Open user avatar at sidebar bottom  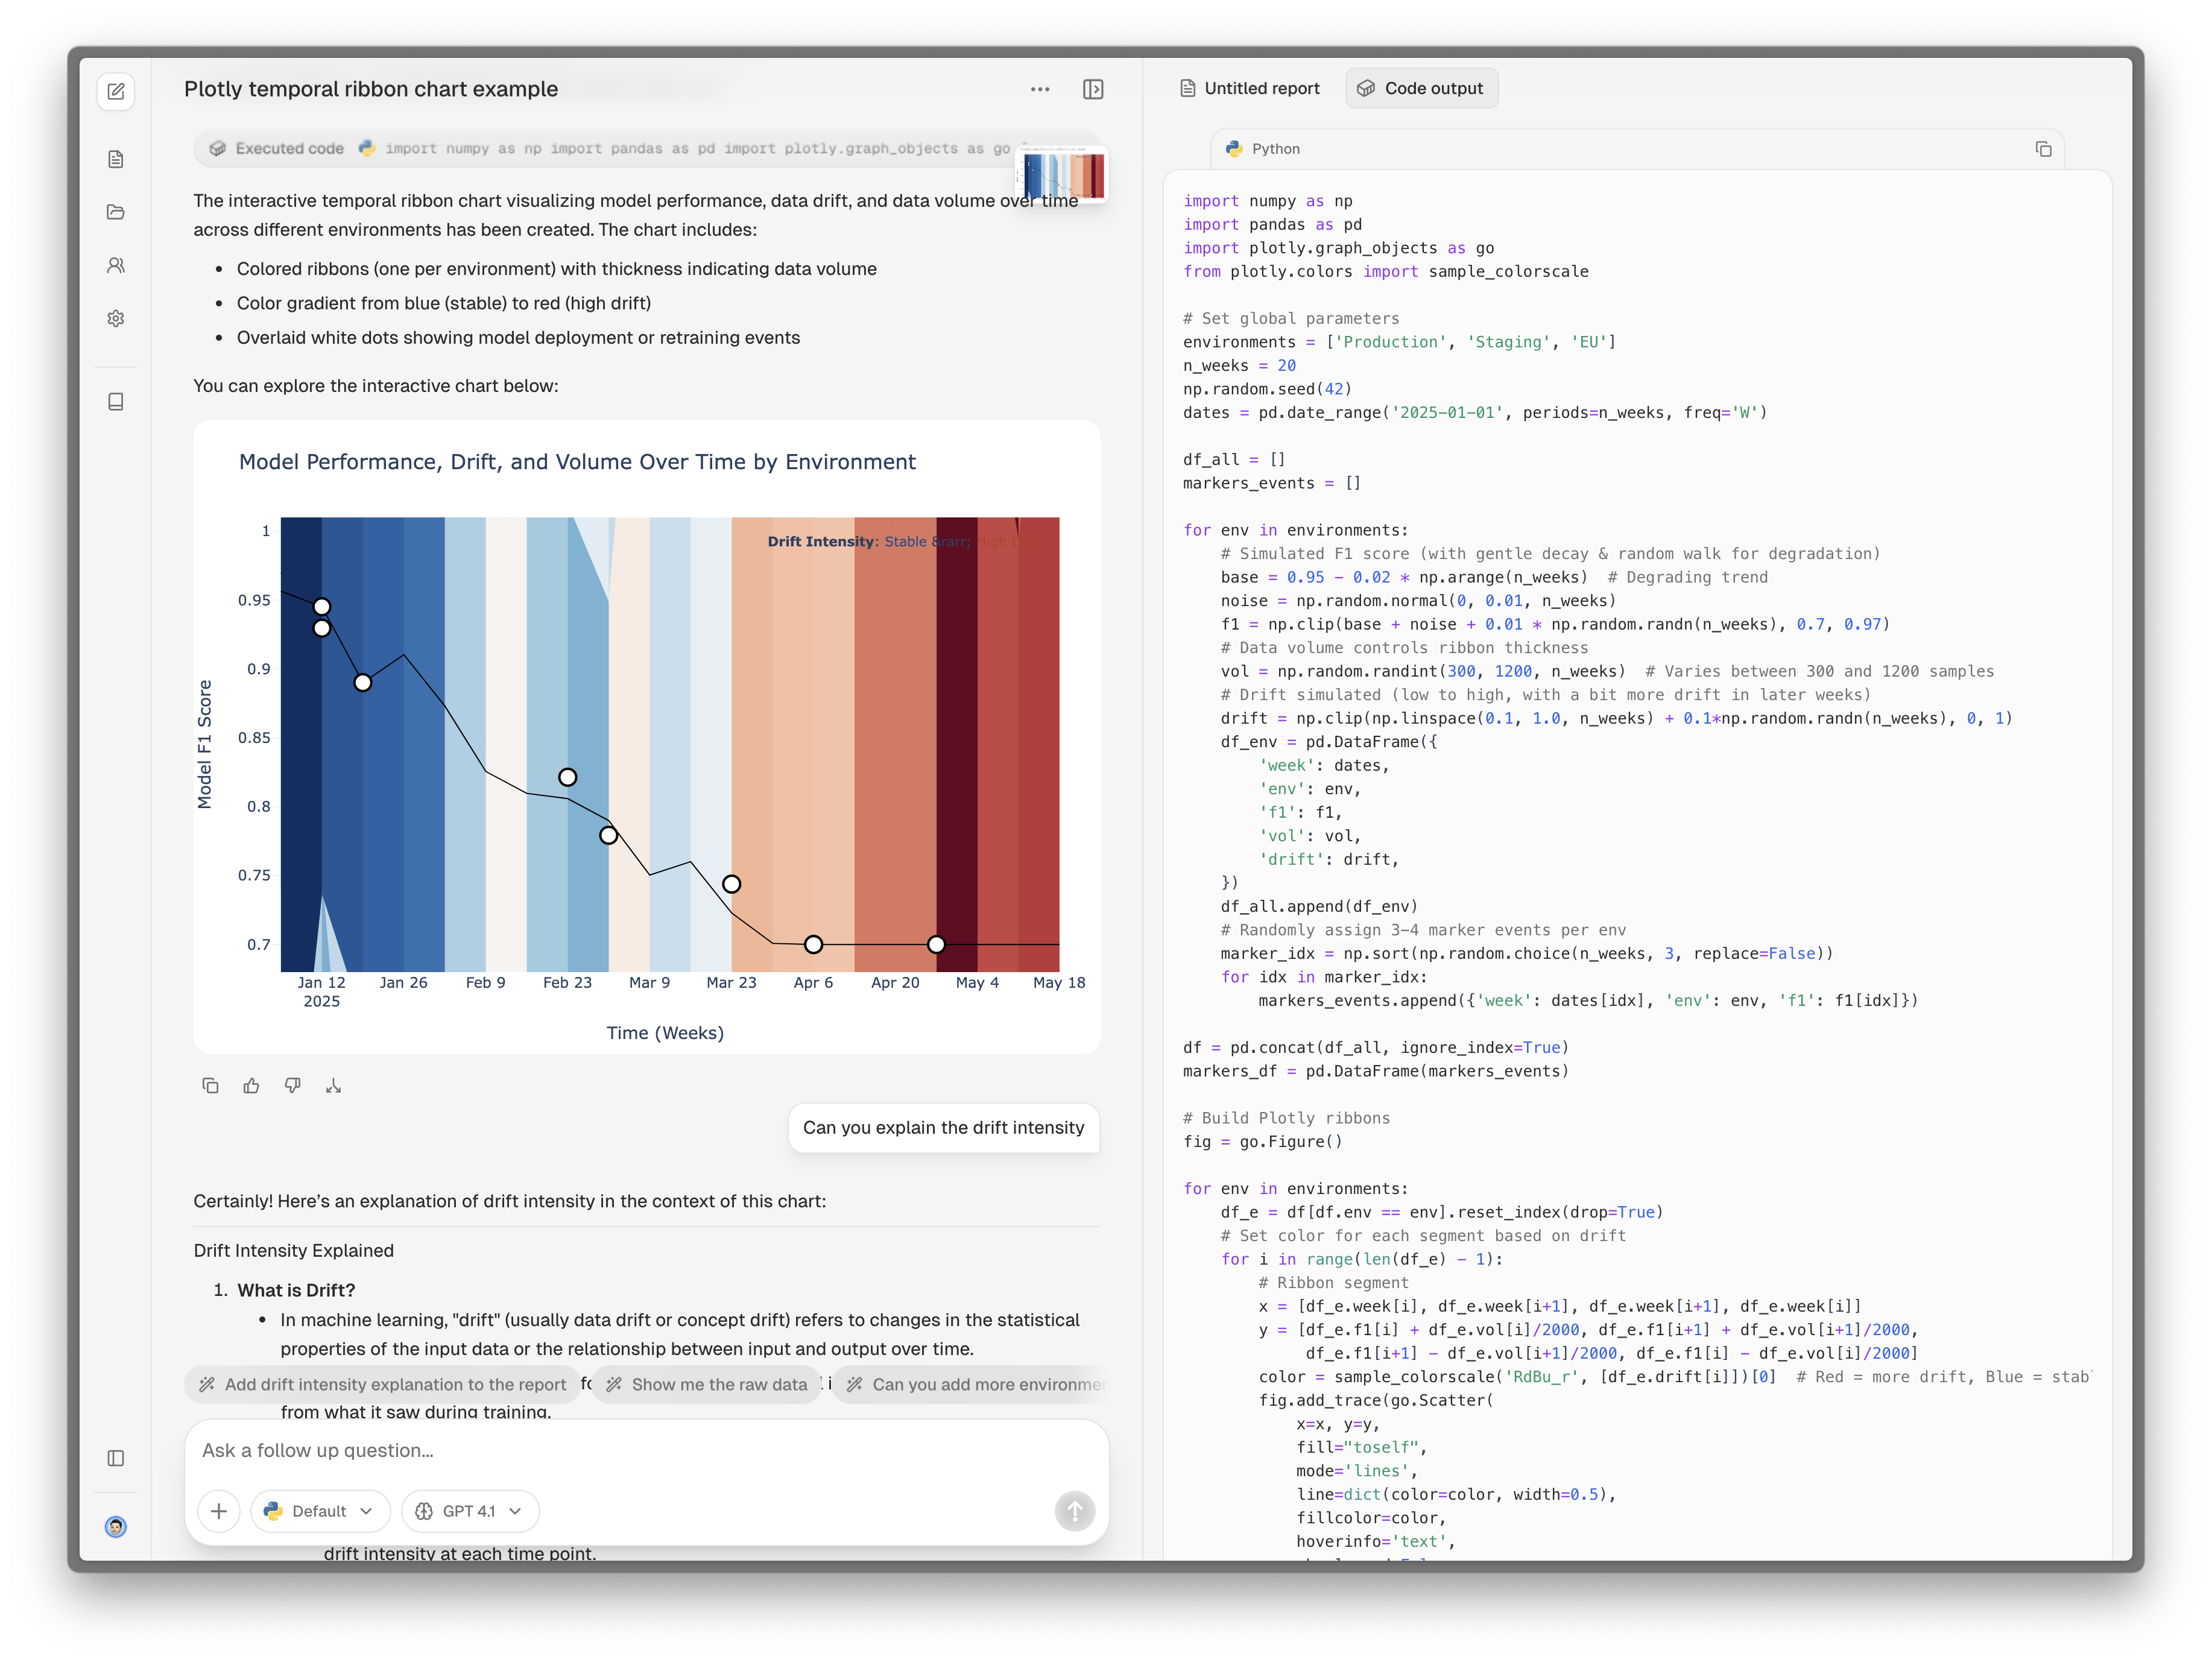[116, 1526]
